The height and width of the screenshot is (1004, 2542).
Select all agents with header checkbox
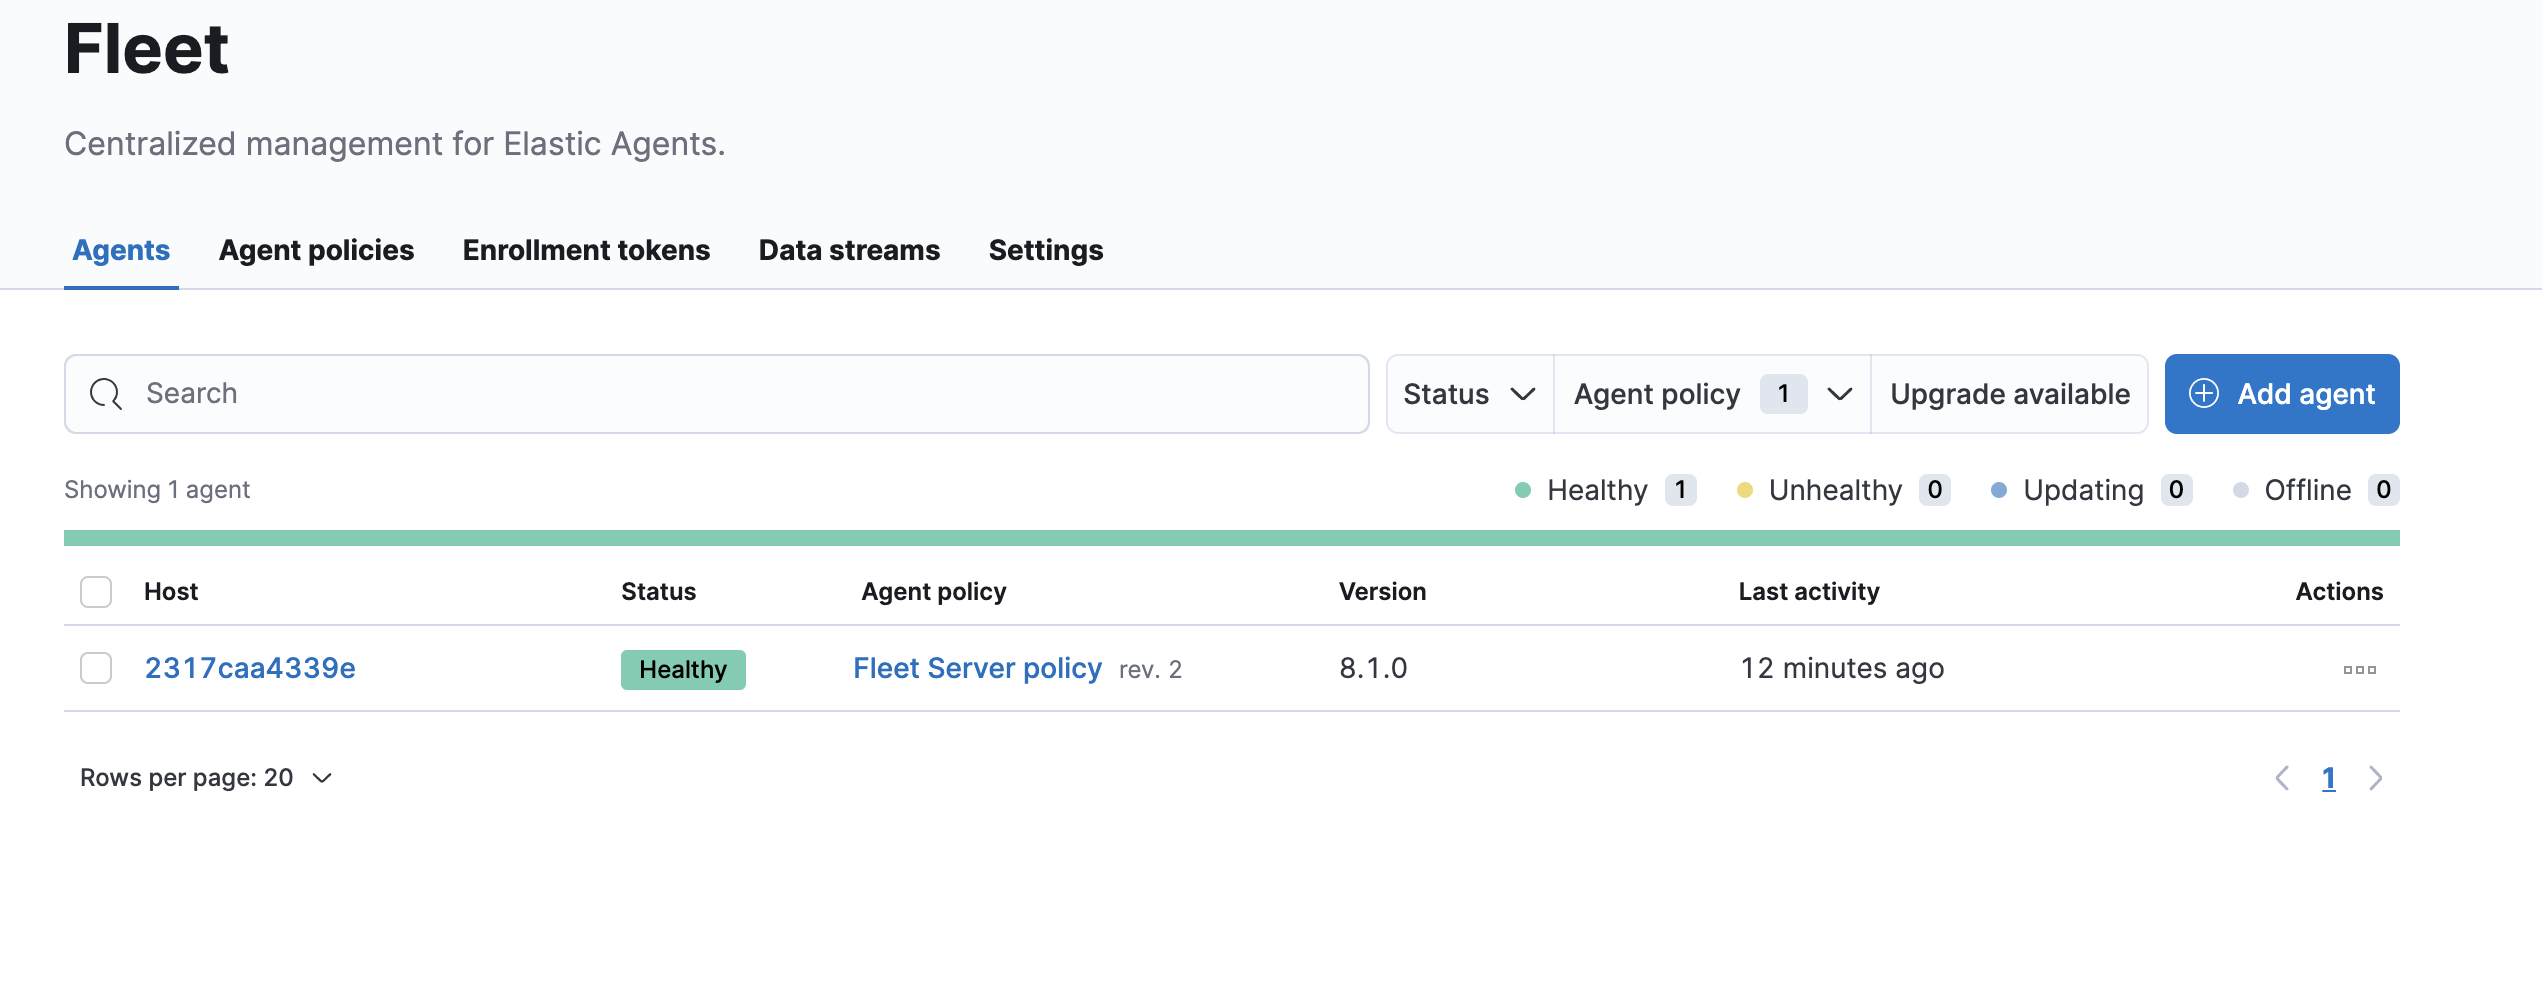point(96,592)
